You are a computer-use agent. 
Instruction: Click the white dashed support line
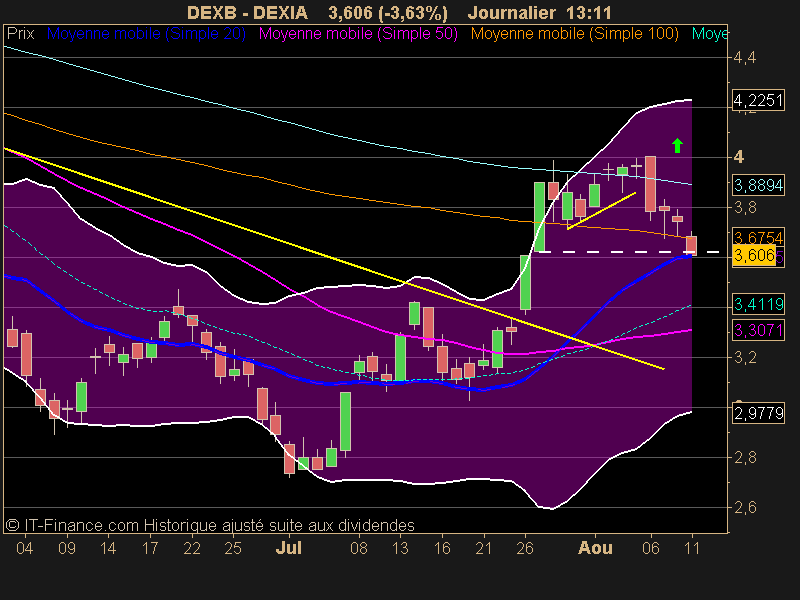[630, 252]
